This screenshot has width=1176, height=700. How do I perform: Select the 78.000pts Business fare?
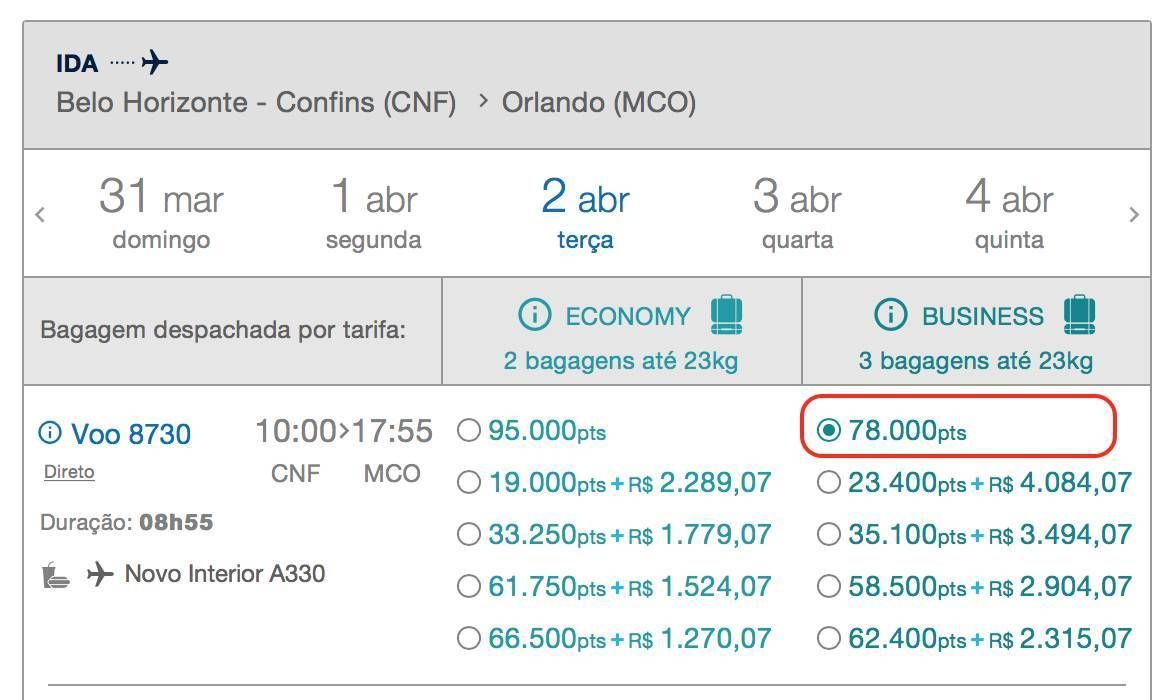(829, 431)
